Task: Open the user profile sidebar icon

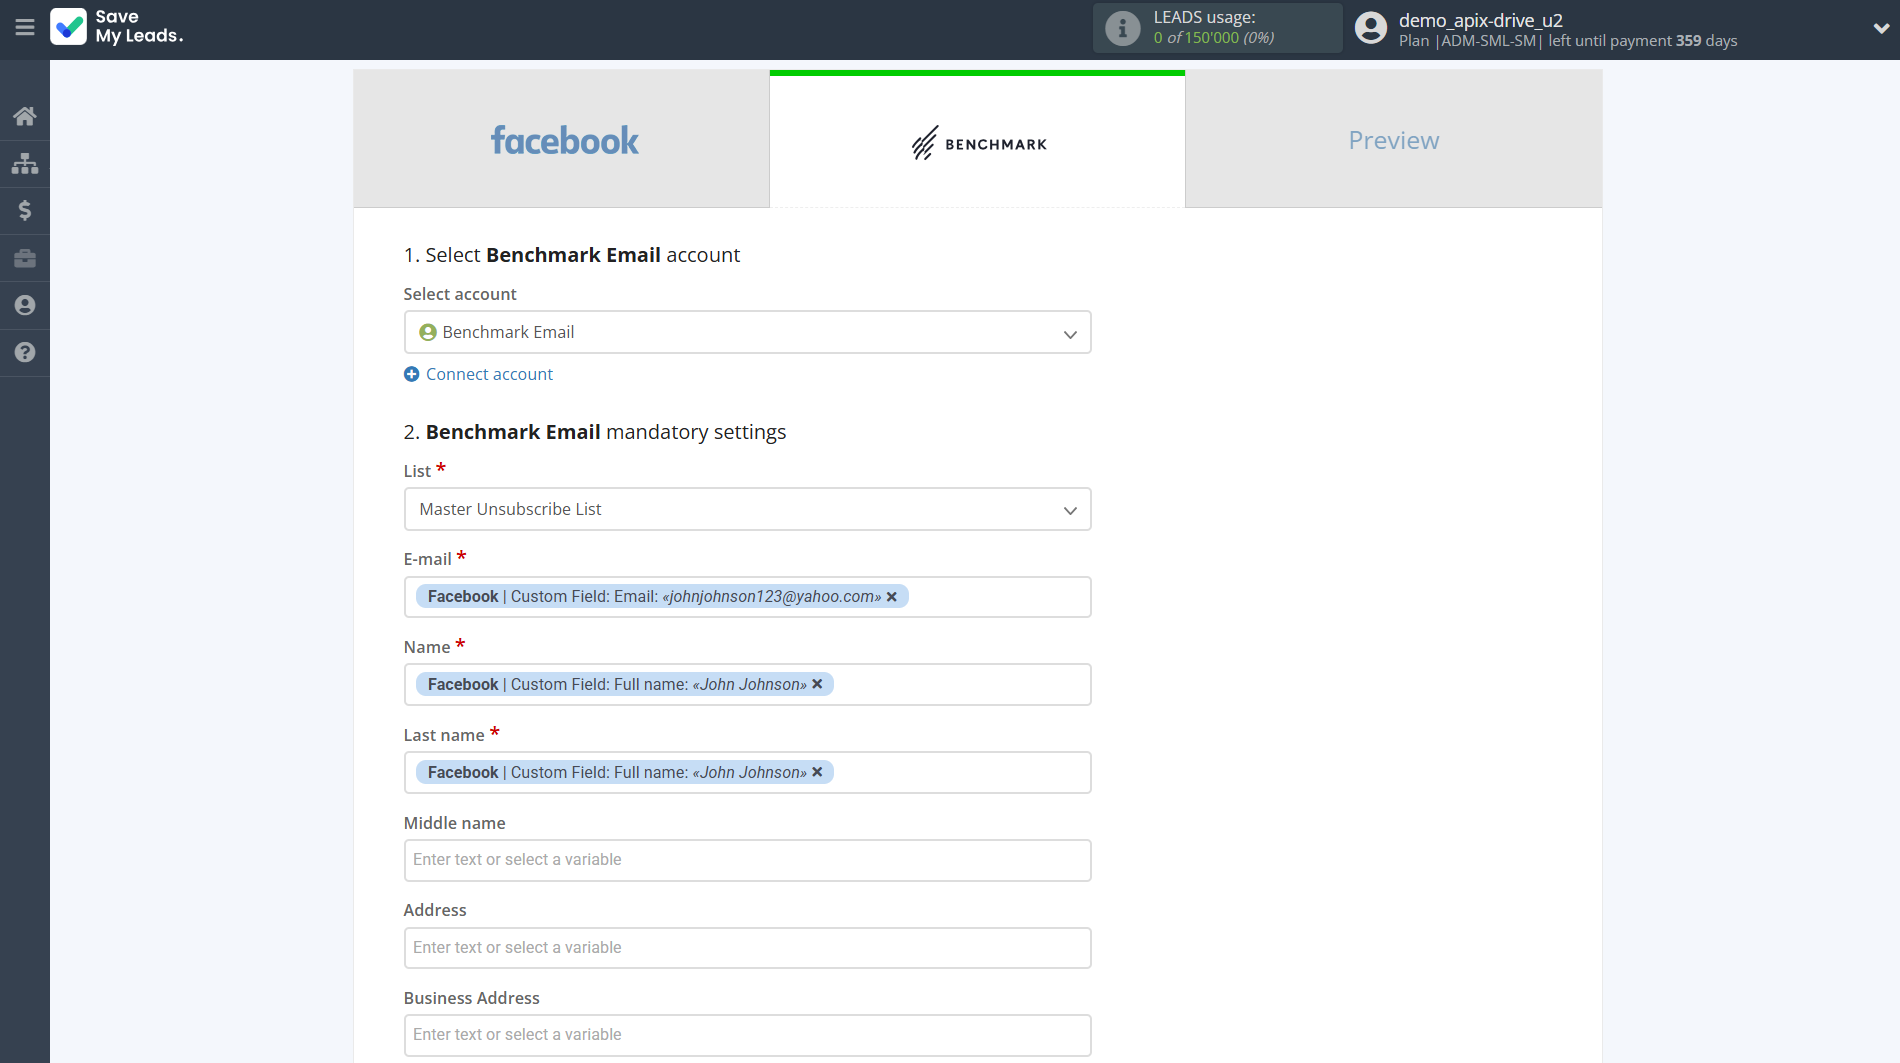Action: pos(25,305)
